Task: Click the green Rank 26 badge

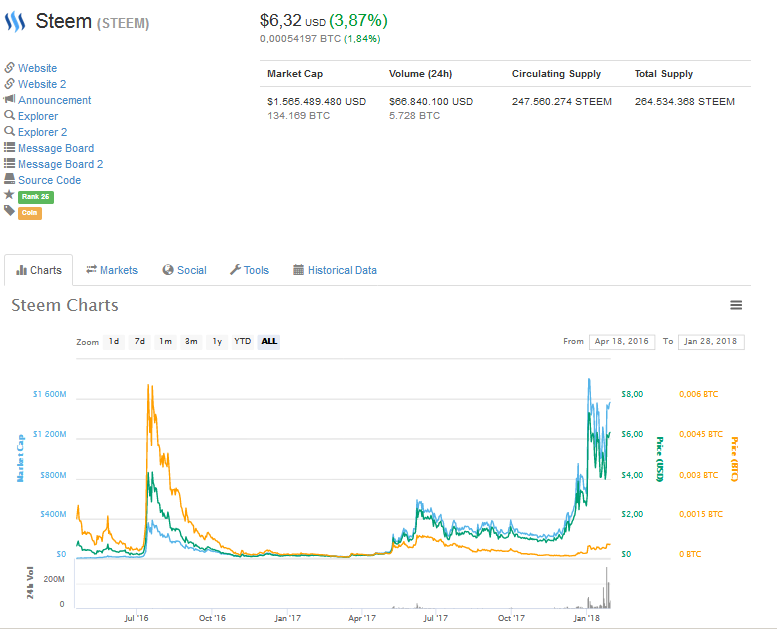Action: (36, 197)
